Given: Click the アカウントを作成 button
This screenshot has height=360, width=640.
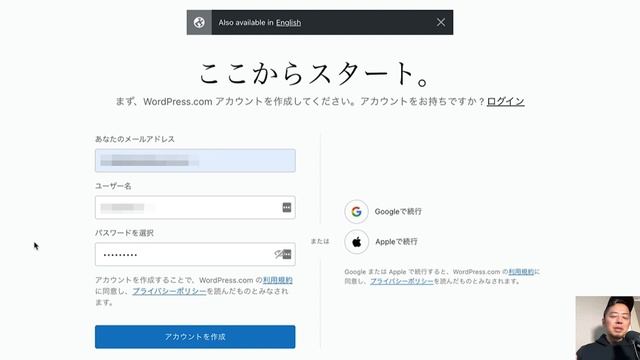Looking at the screenshot, I should click(195, 337).
